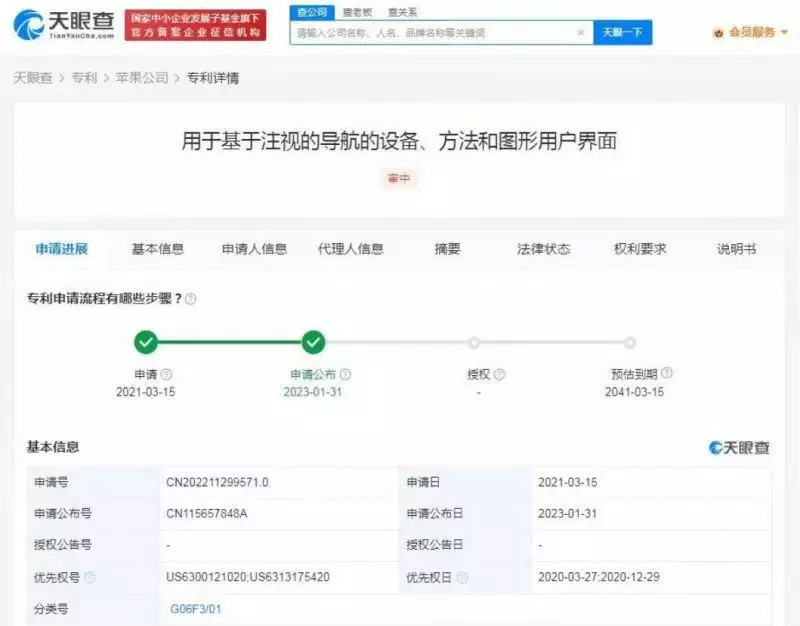
Task: Click priority number US6300121020;US6313175420
Action: (x=248, y=577)
